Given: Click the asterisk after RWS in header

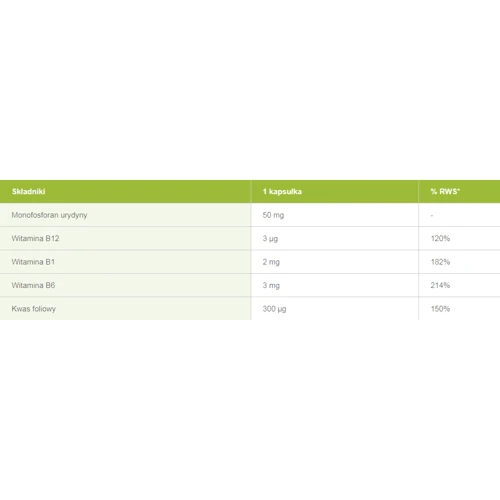Looking at the screenshot, I should (x=459, y=189).
